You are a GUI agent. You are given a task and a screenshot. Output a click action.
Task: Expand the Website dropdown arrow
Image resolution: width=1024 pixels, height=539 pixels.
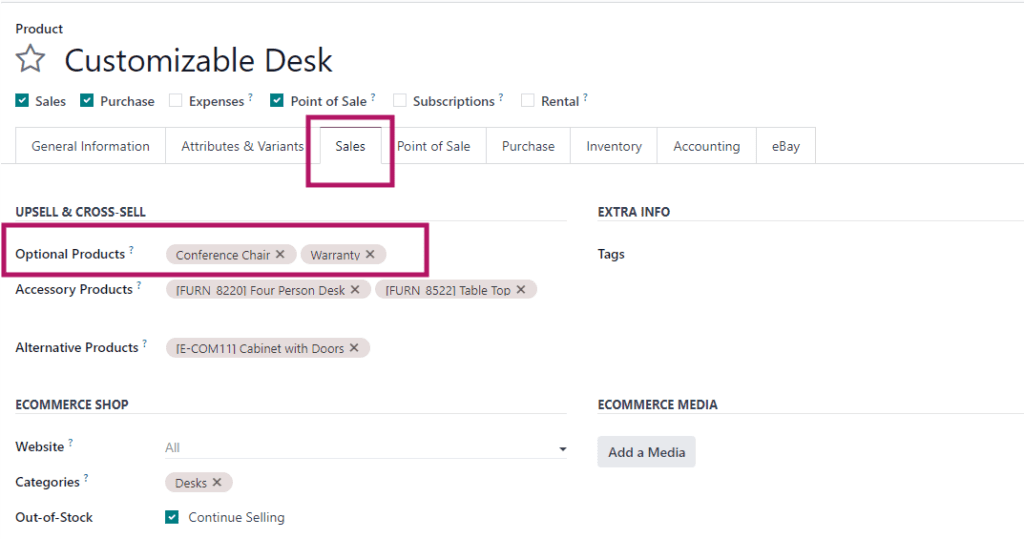tap(562, 449)
